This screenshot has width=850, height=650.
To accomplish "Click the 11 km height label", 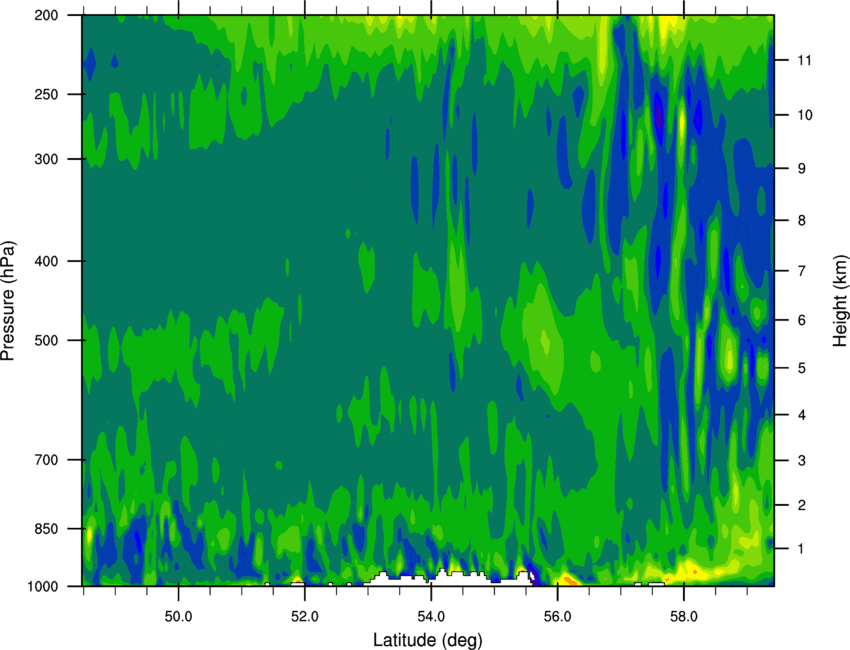I will 804,60.
